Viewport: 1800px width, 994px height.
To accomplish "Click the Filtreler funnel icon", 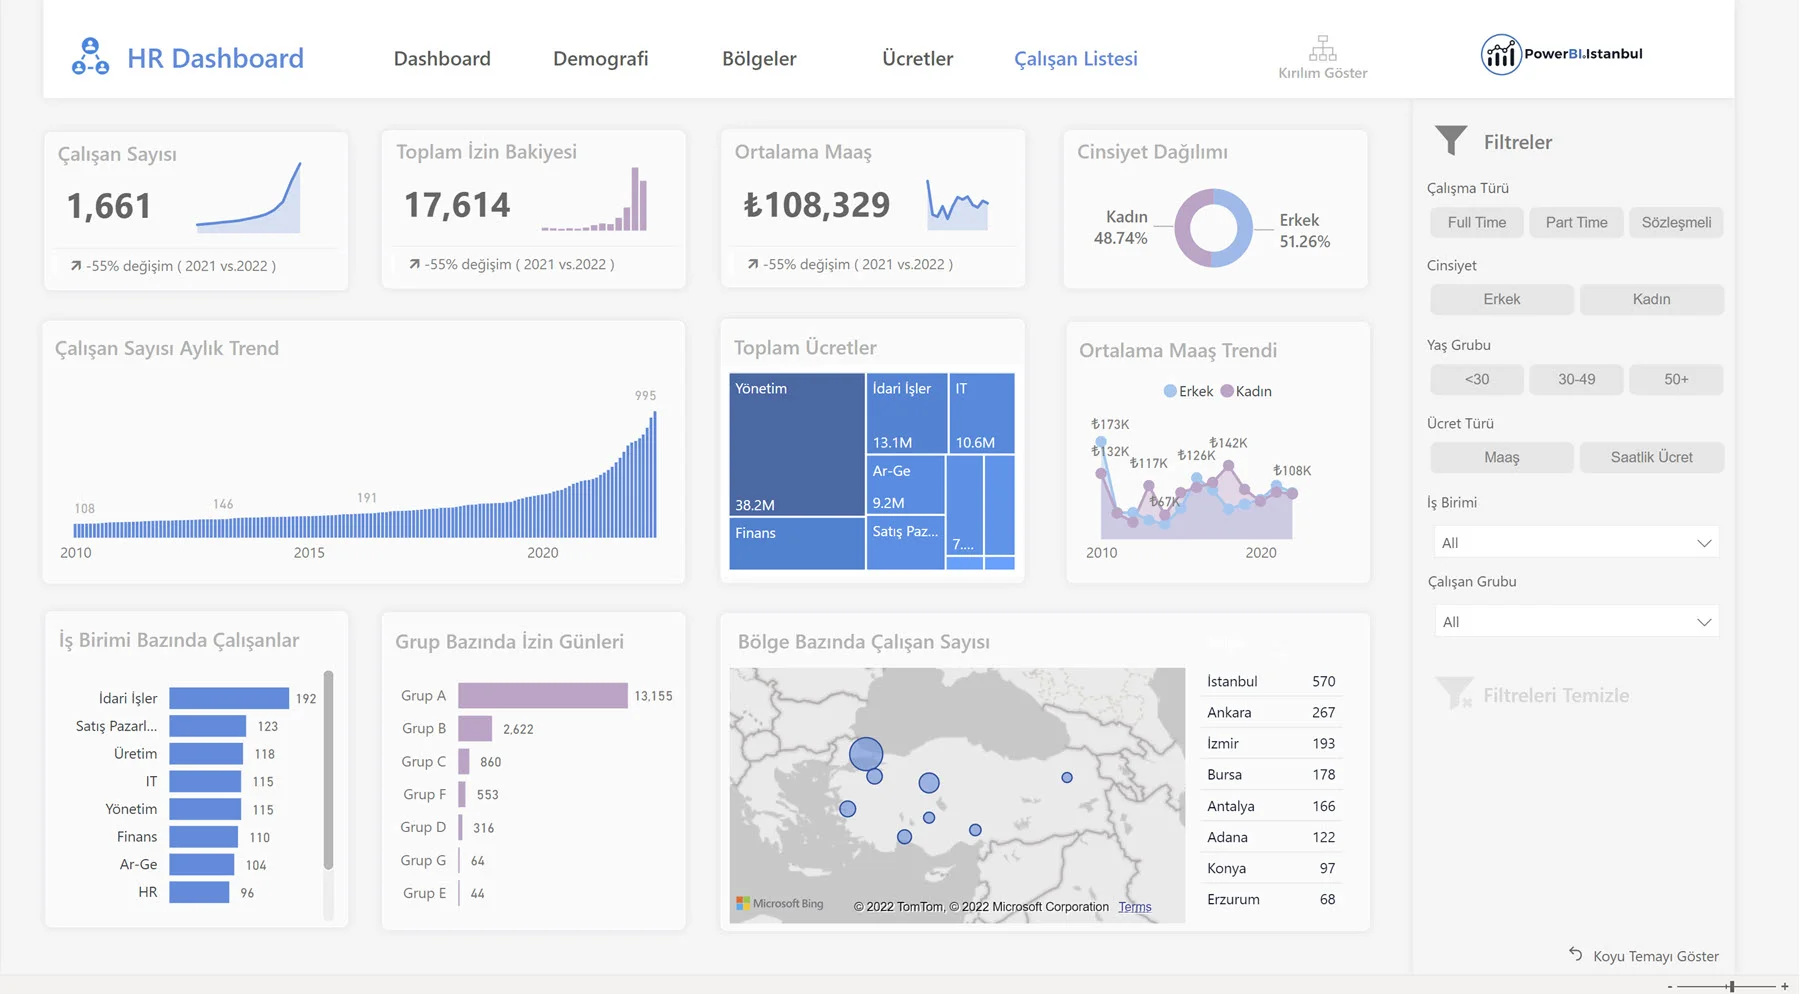I will coord(1451,140).
